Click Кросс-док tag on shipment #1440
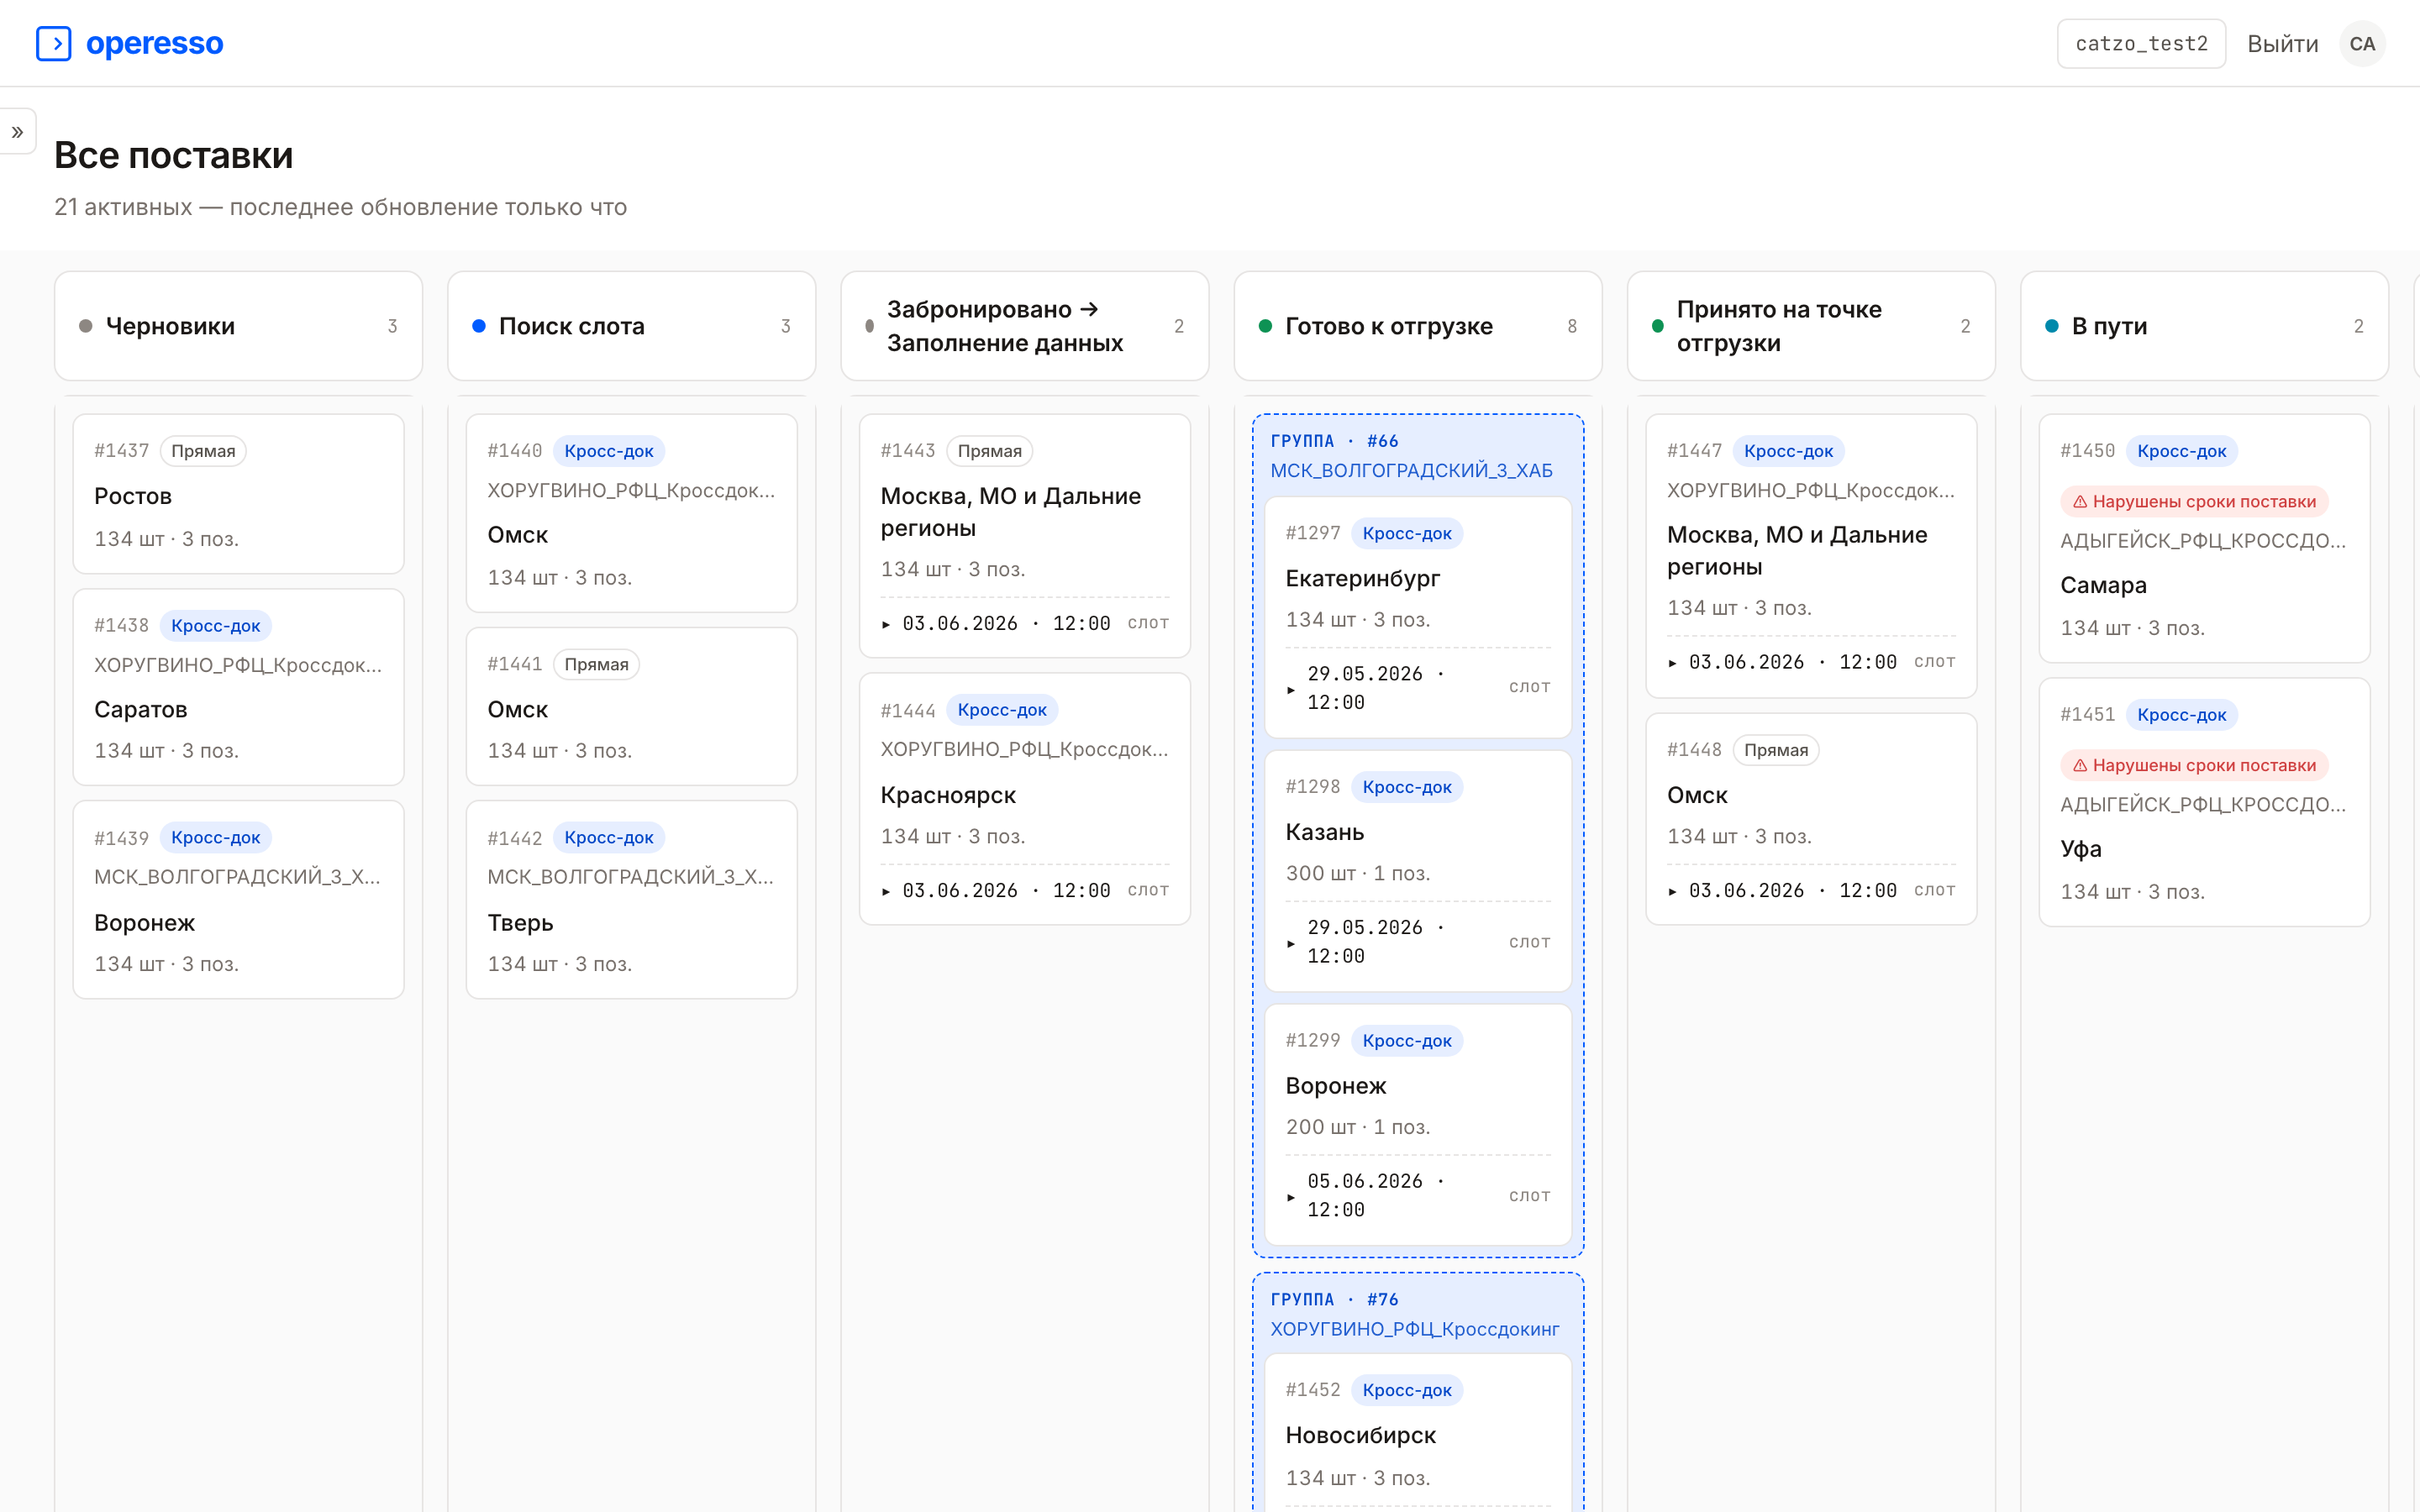Image resolution: width=2420 pixels, height=1512 pixels. click(x=608, y=451)
